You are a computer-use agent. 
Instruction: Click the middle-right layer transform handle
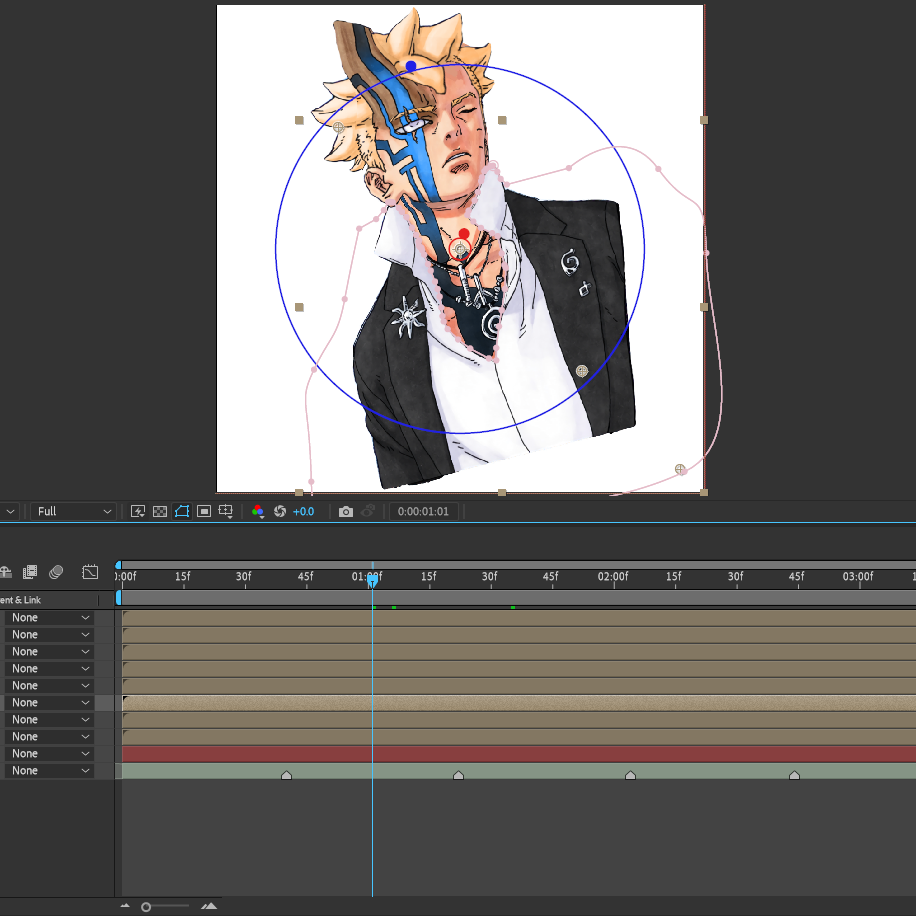[704, 307]
